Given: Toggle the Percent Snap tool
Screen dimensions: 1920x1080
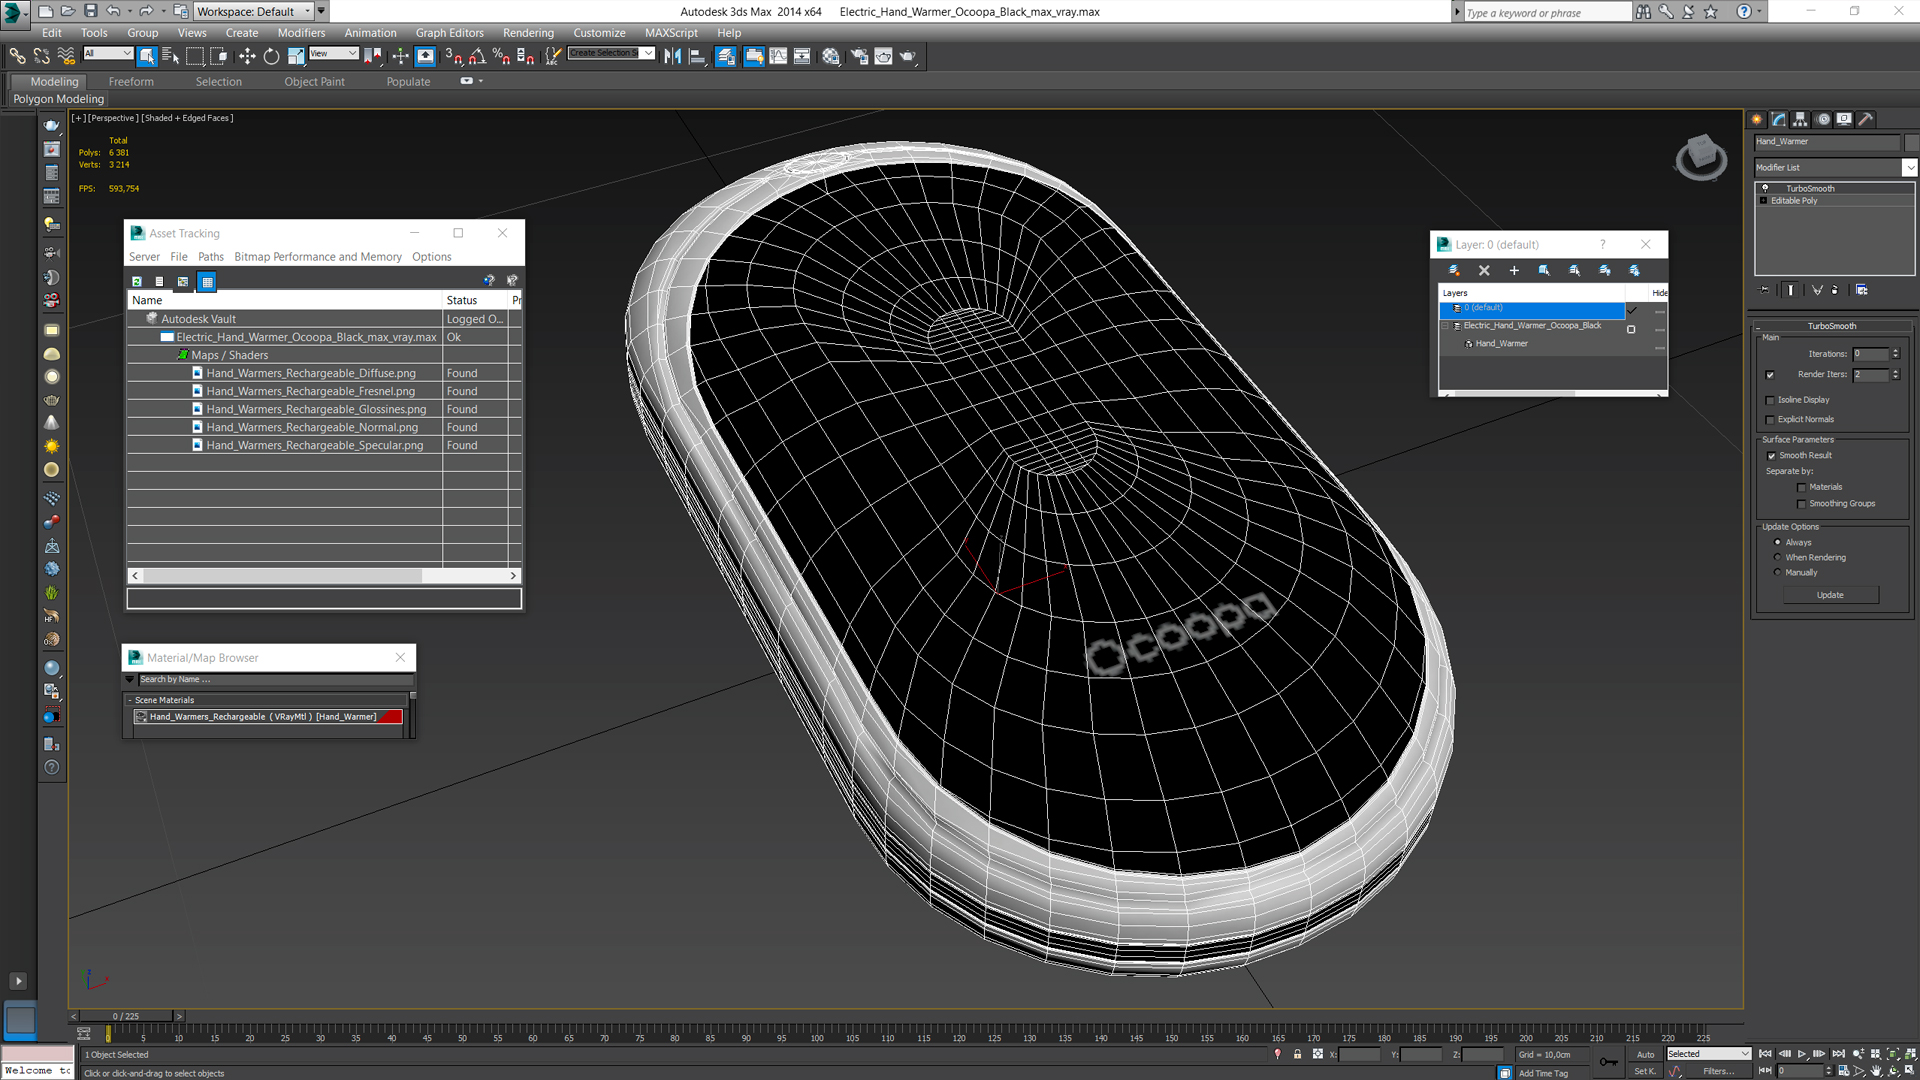Looking at the screenshot, I should tap(501, 56).
